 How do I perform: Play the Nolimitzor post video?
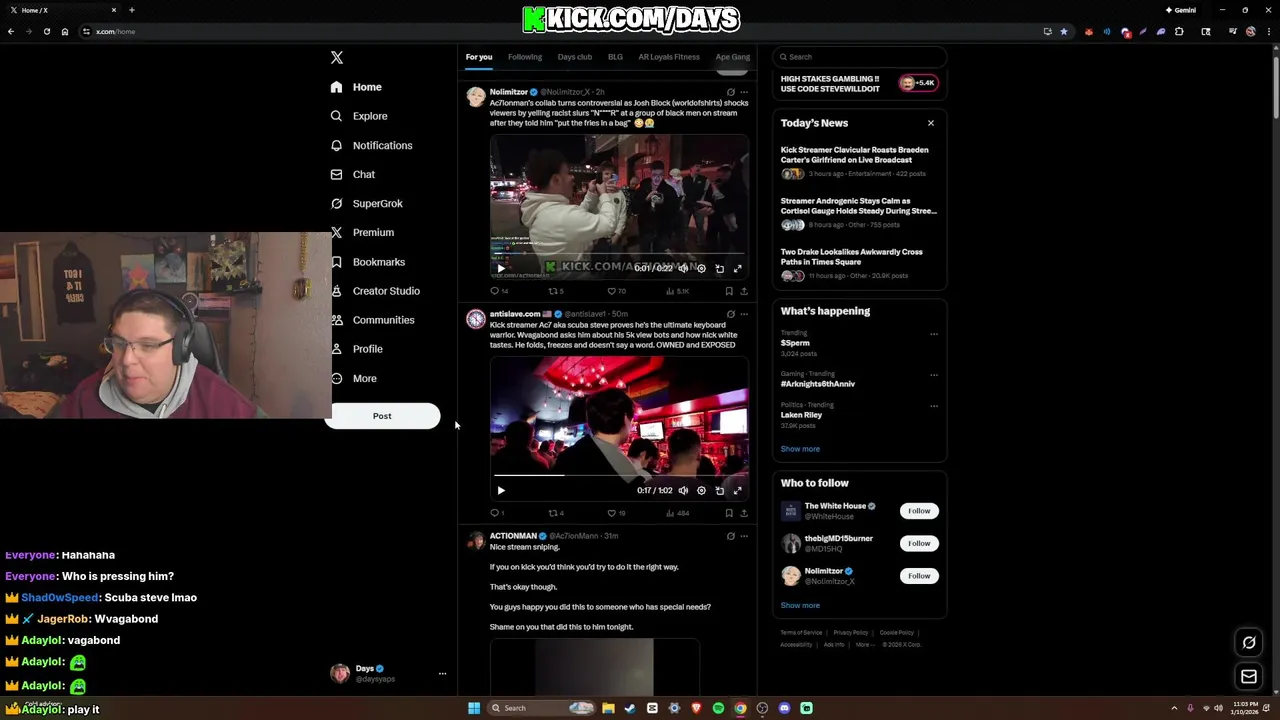[x=501, y=268]
